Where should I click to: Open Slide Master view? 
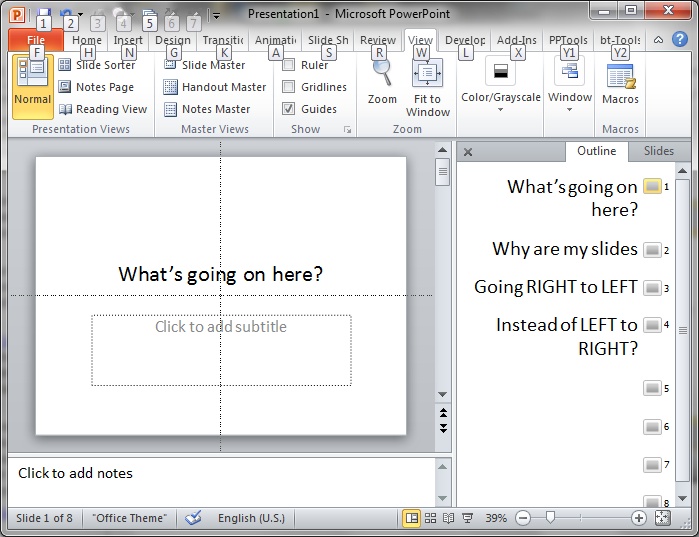(x=205, y=65)
